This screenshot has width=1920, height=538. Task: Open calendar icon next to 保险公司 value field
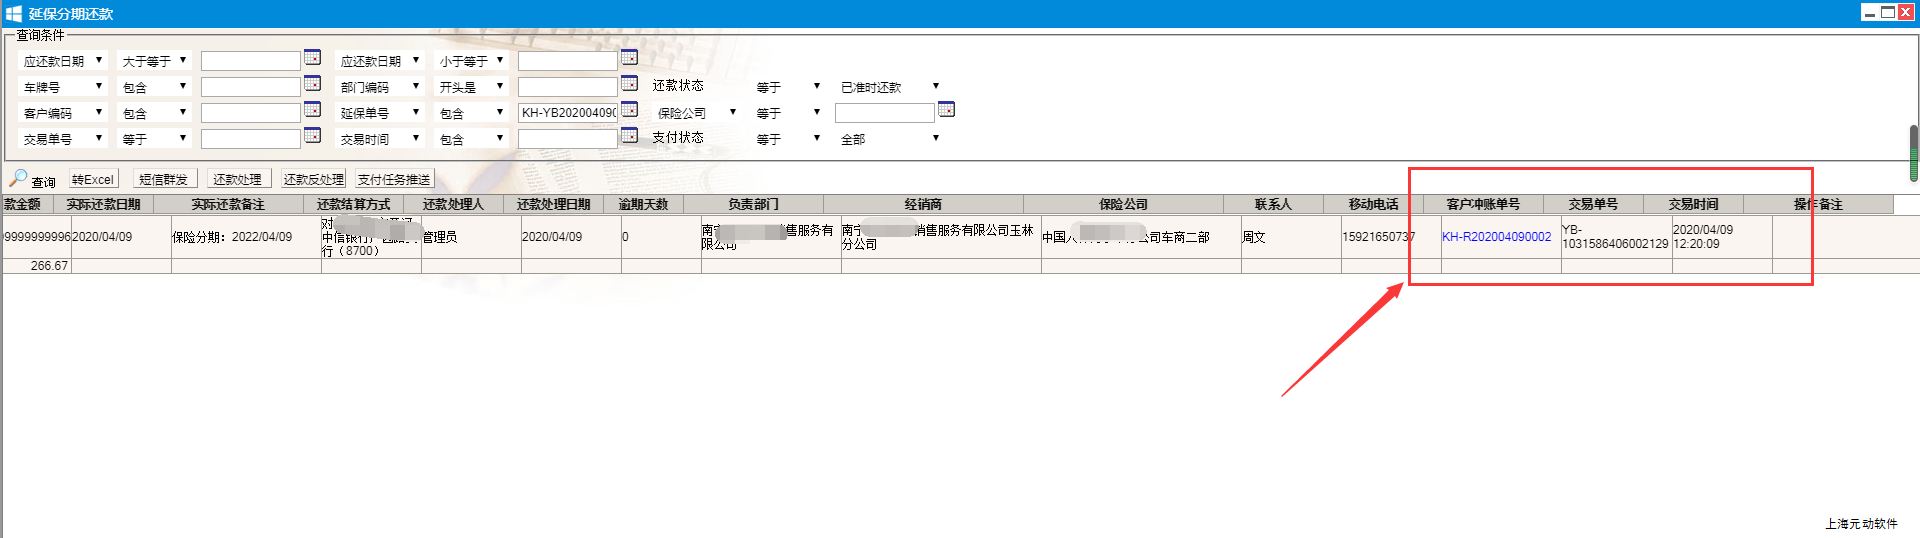click(946, 110)
